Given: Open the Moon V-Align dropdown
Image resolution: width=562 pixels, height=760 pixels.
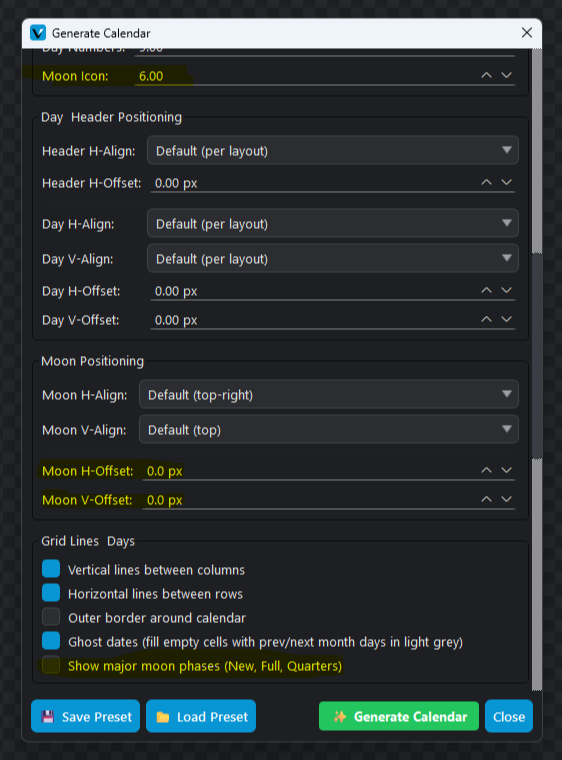Looking at the screenshot, I should 329,429.
